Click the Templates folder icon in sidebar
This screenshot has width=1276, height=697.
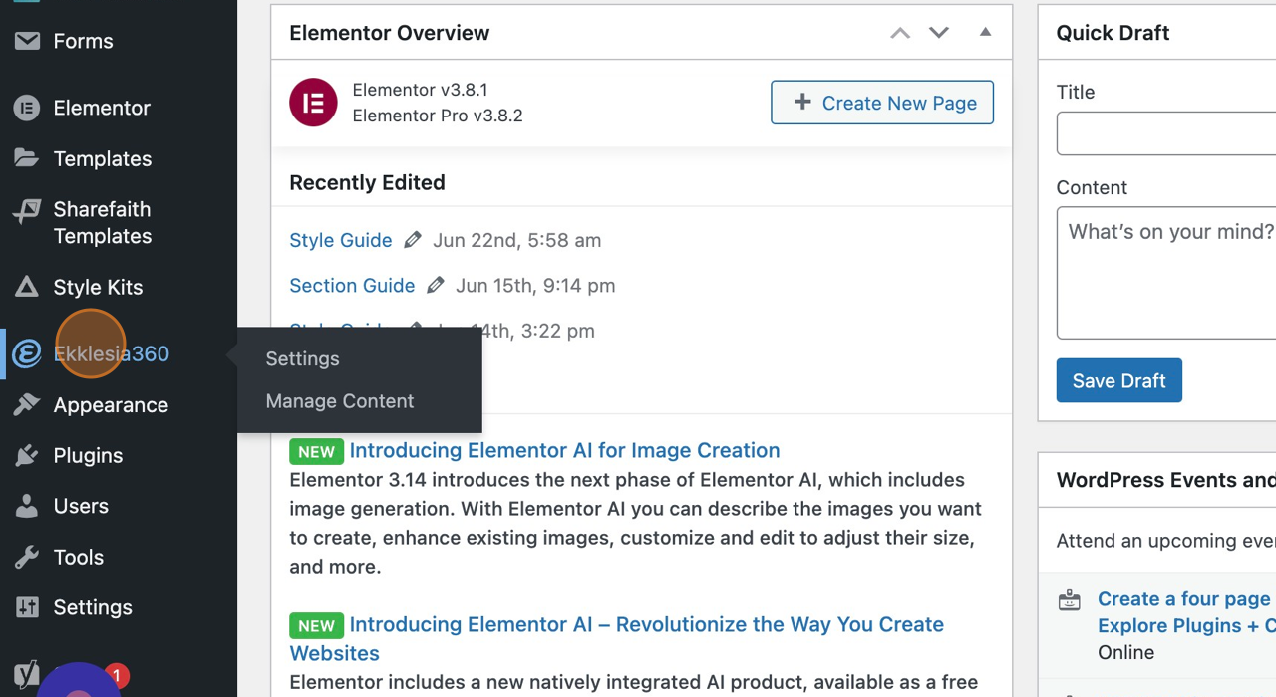[x=27, y=158]
